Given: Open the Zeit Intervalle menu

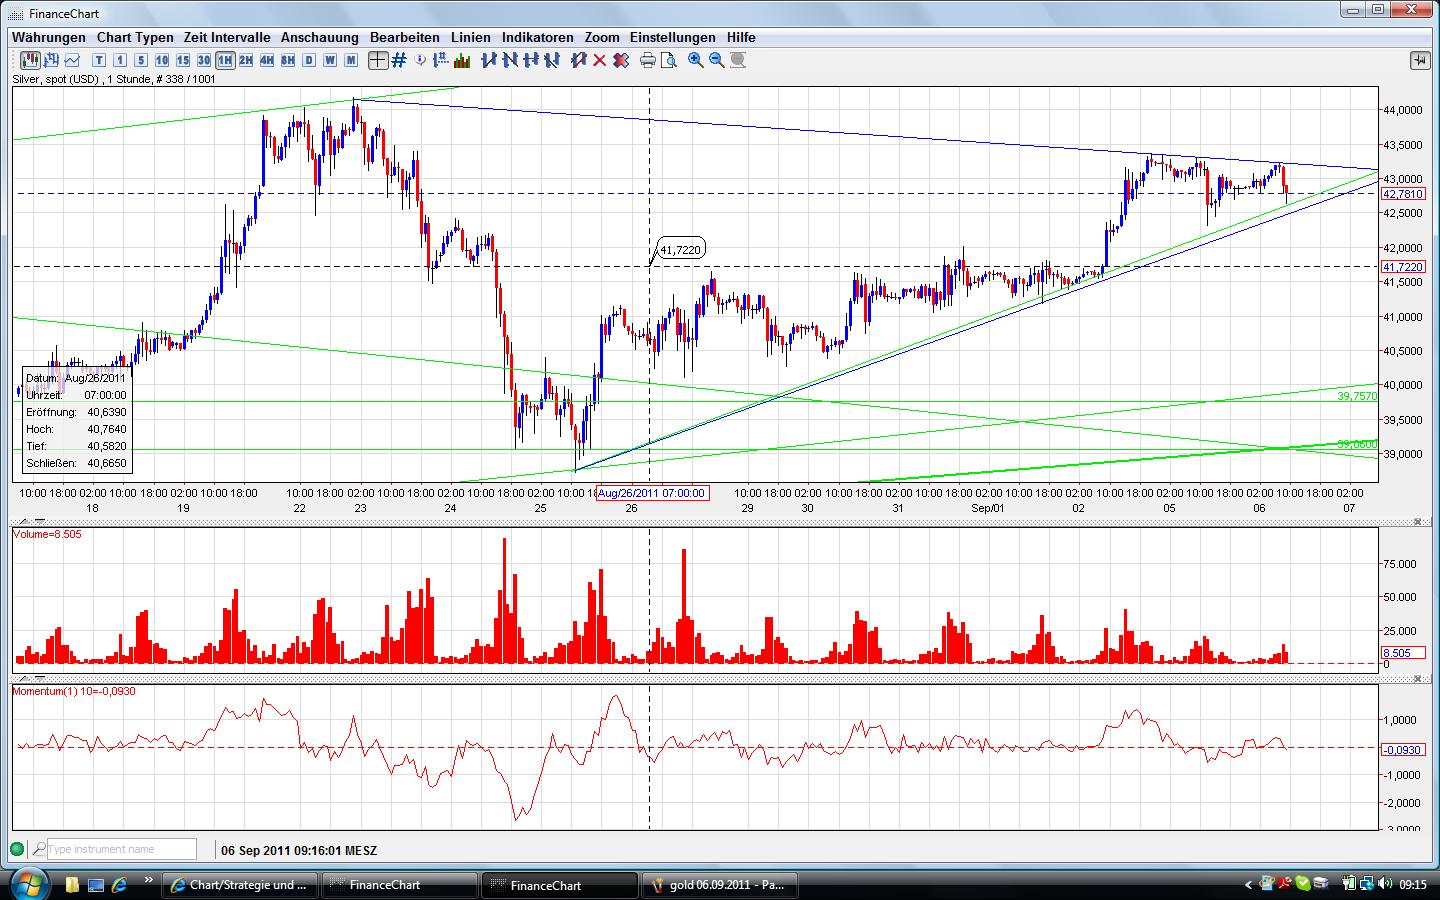Looking at the screenshot, I should tap(227, 37).
